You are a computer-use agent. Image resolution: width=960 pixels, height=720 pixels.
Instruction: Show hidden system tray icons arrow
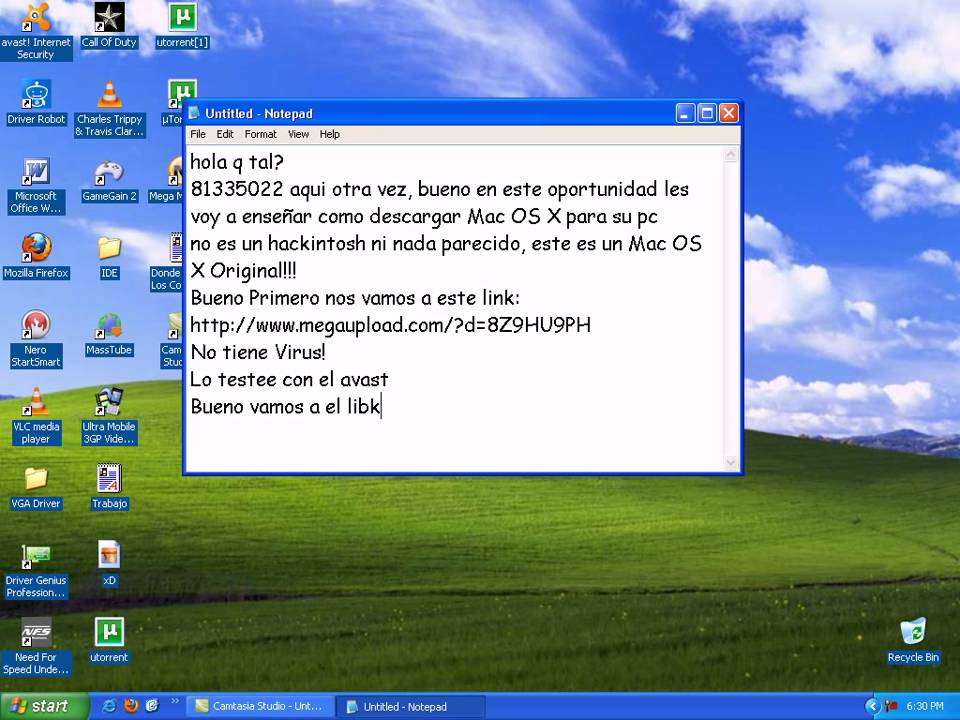[x=872, y=707]
